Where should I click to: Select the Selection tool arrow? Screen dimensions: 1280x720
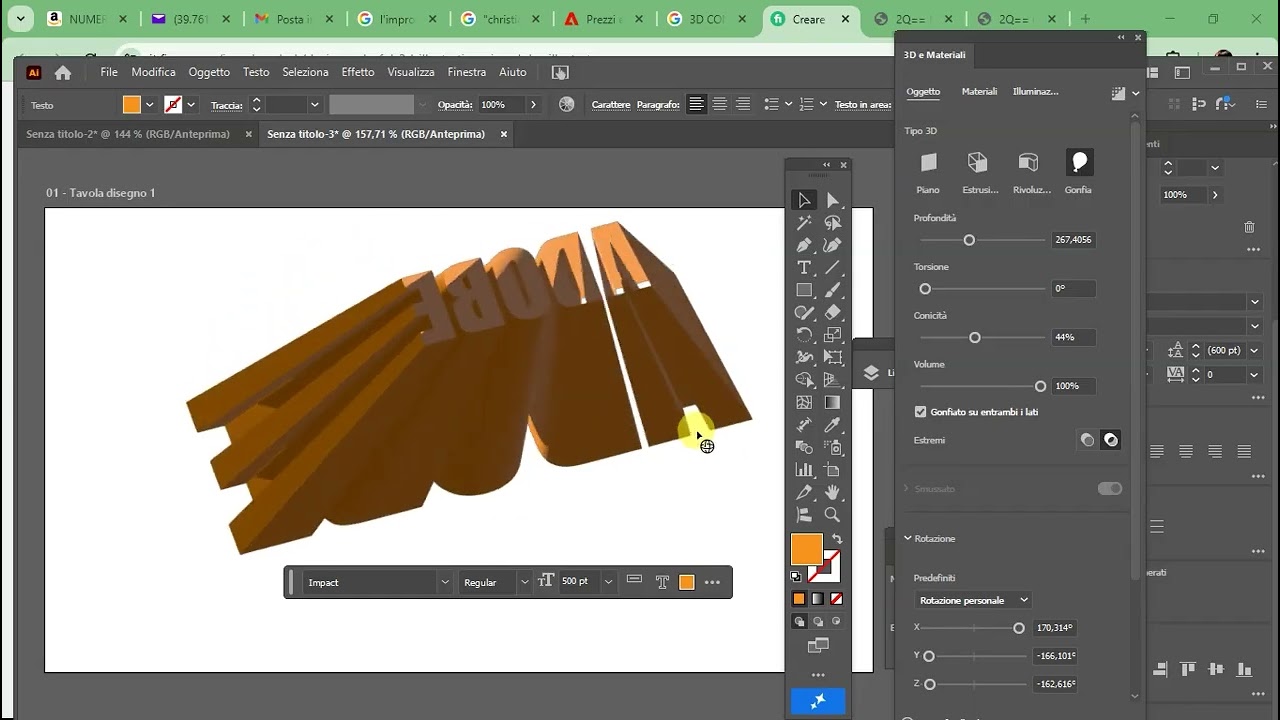(x=804, y=200)
